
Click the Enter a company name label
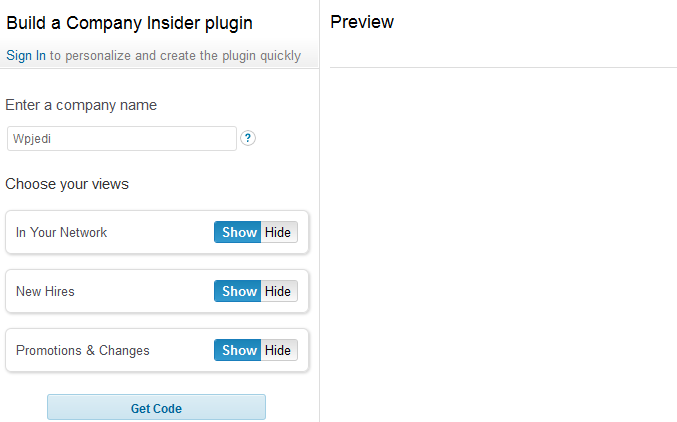pos(81,105)
